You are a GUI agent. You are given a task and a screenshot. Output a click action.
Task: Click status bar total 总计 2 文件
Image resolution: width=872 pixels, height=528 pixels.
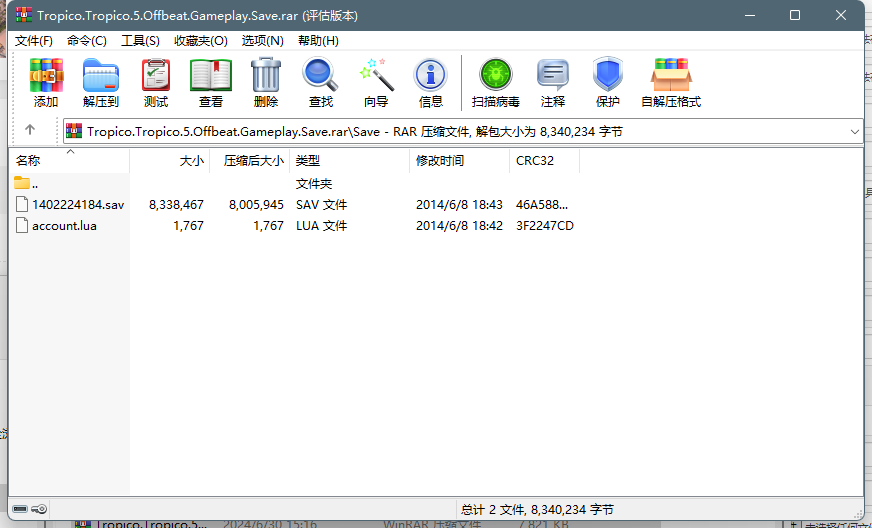(x=537, y=509)
